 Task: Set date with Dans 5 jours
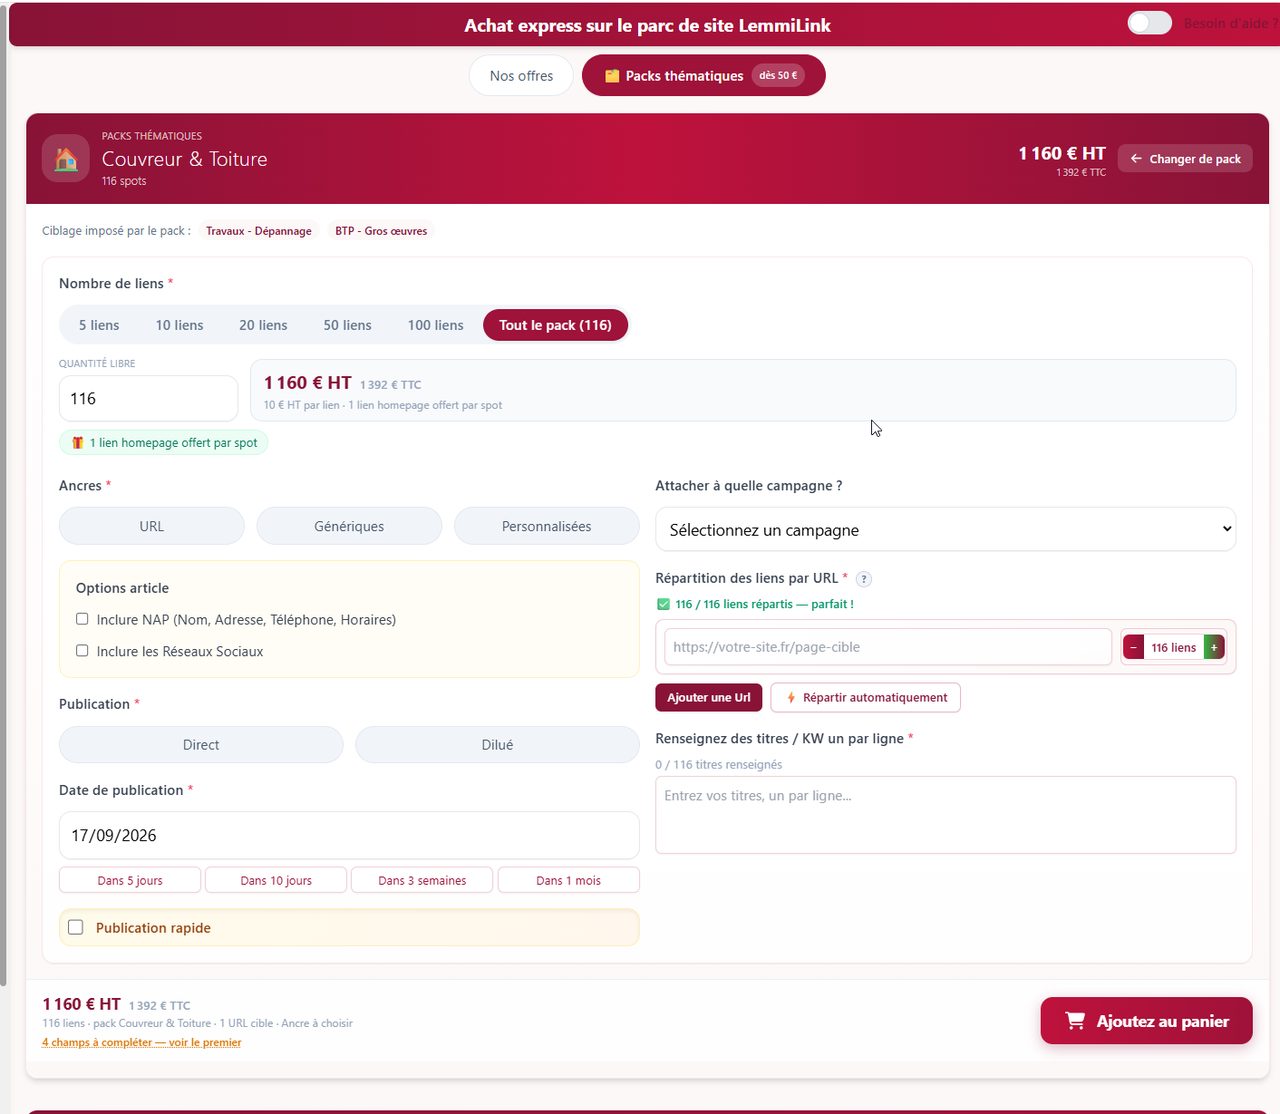[x=130, y=880]
